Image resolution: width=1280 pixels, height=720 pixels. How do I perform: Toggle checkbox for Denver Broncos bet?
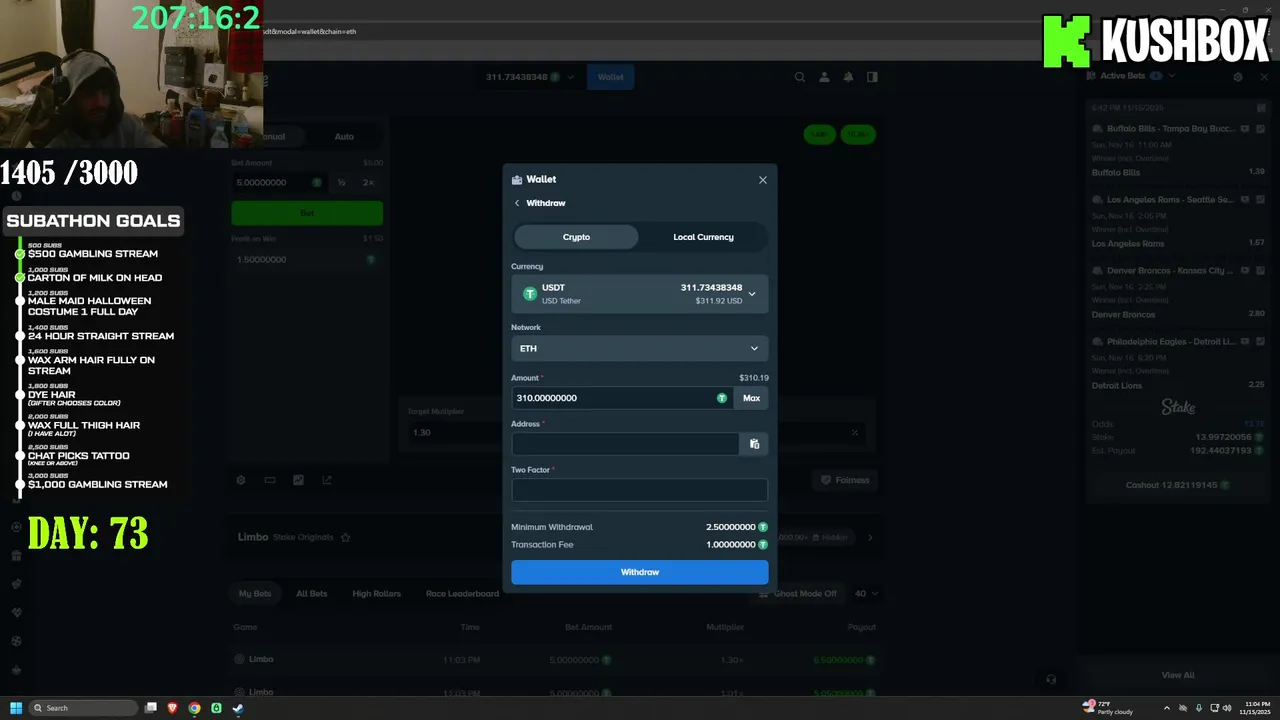1260,271
